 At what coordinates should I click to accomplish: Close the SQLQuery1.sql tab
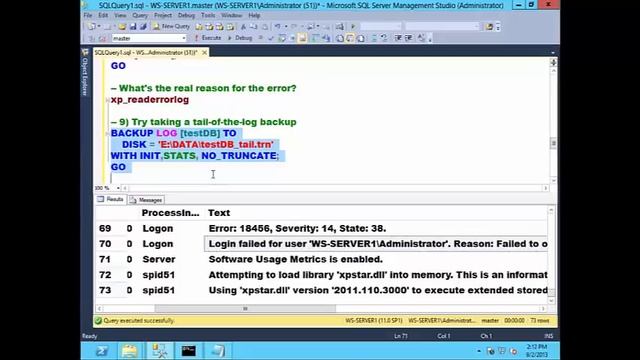[x=204, y=53]
